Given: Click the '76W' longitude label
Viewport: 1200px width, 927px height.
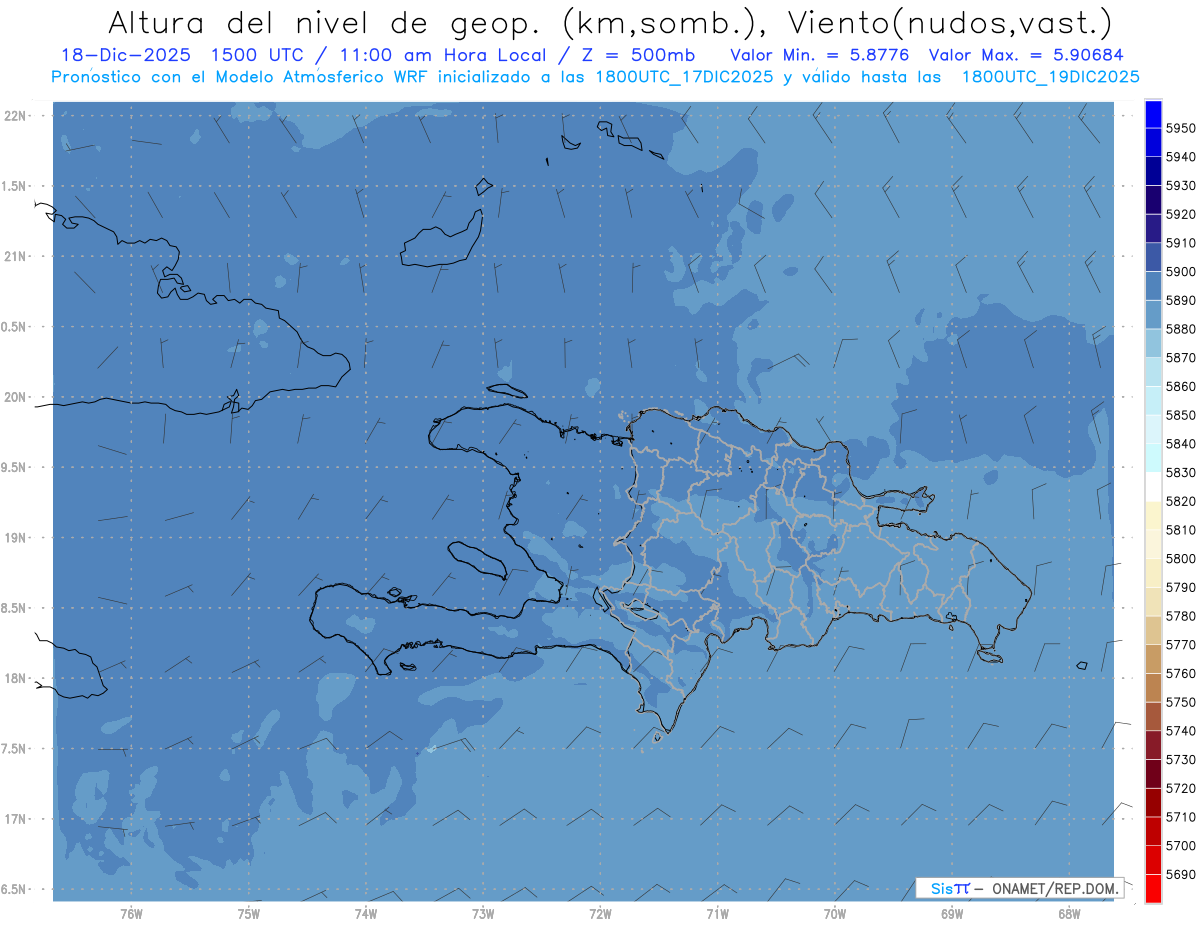Looking at the screenshot, I should [x=131, y=914].
